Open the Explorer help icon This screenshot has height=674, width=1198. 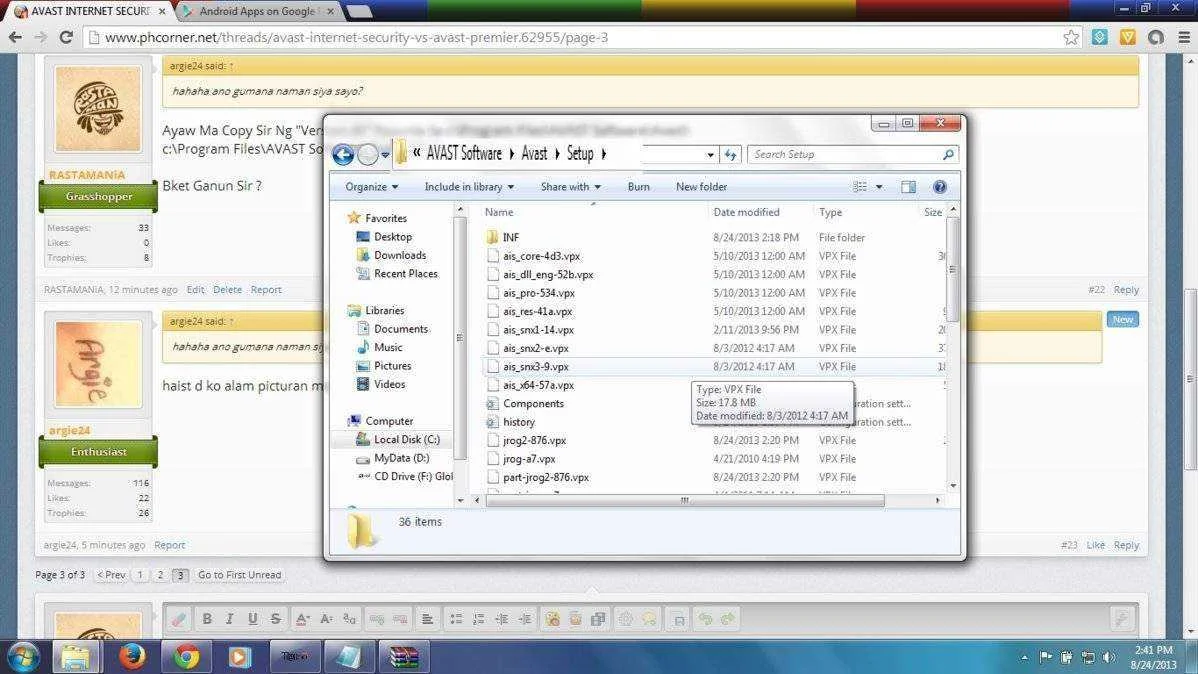click(x=940, y=187)
